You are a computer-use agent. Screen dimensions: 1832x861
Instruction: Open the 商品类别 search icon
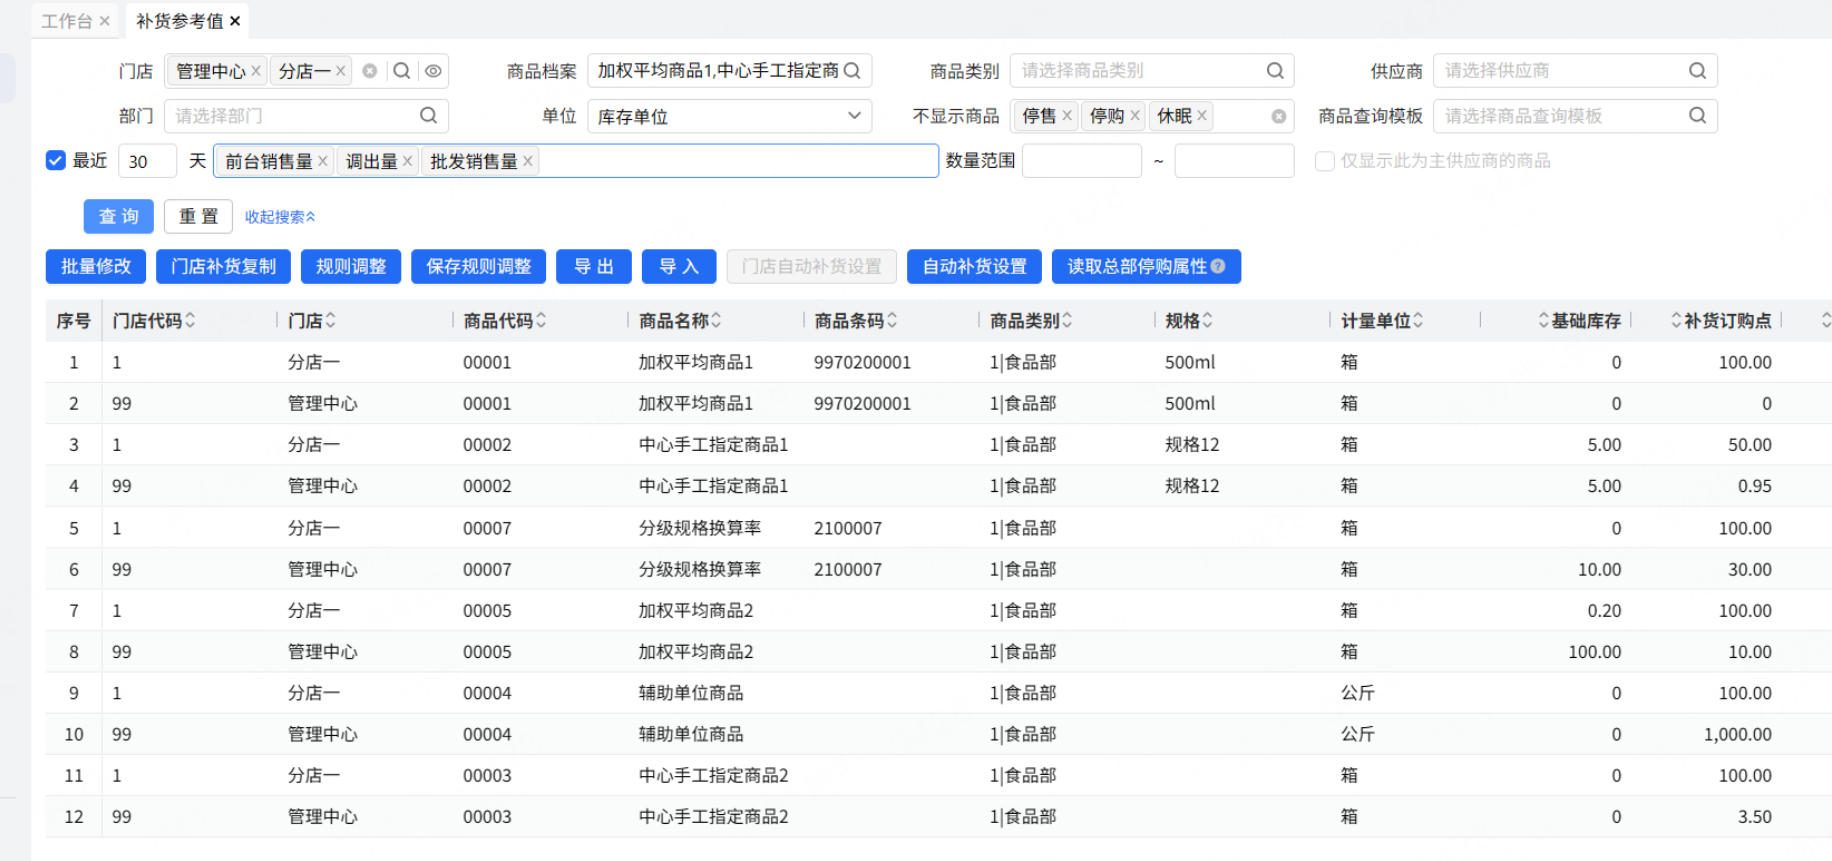(x=1275, y=70)
